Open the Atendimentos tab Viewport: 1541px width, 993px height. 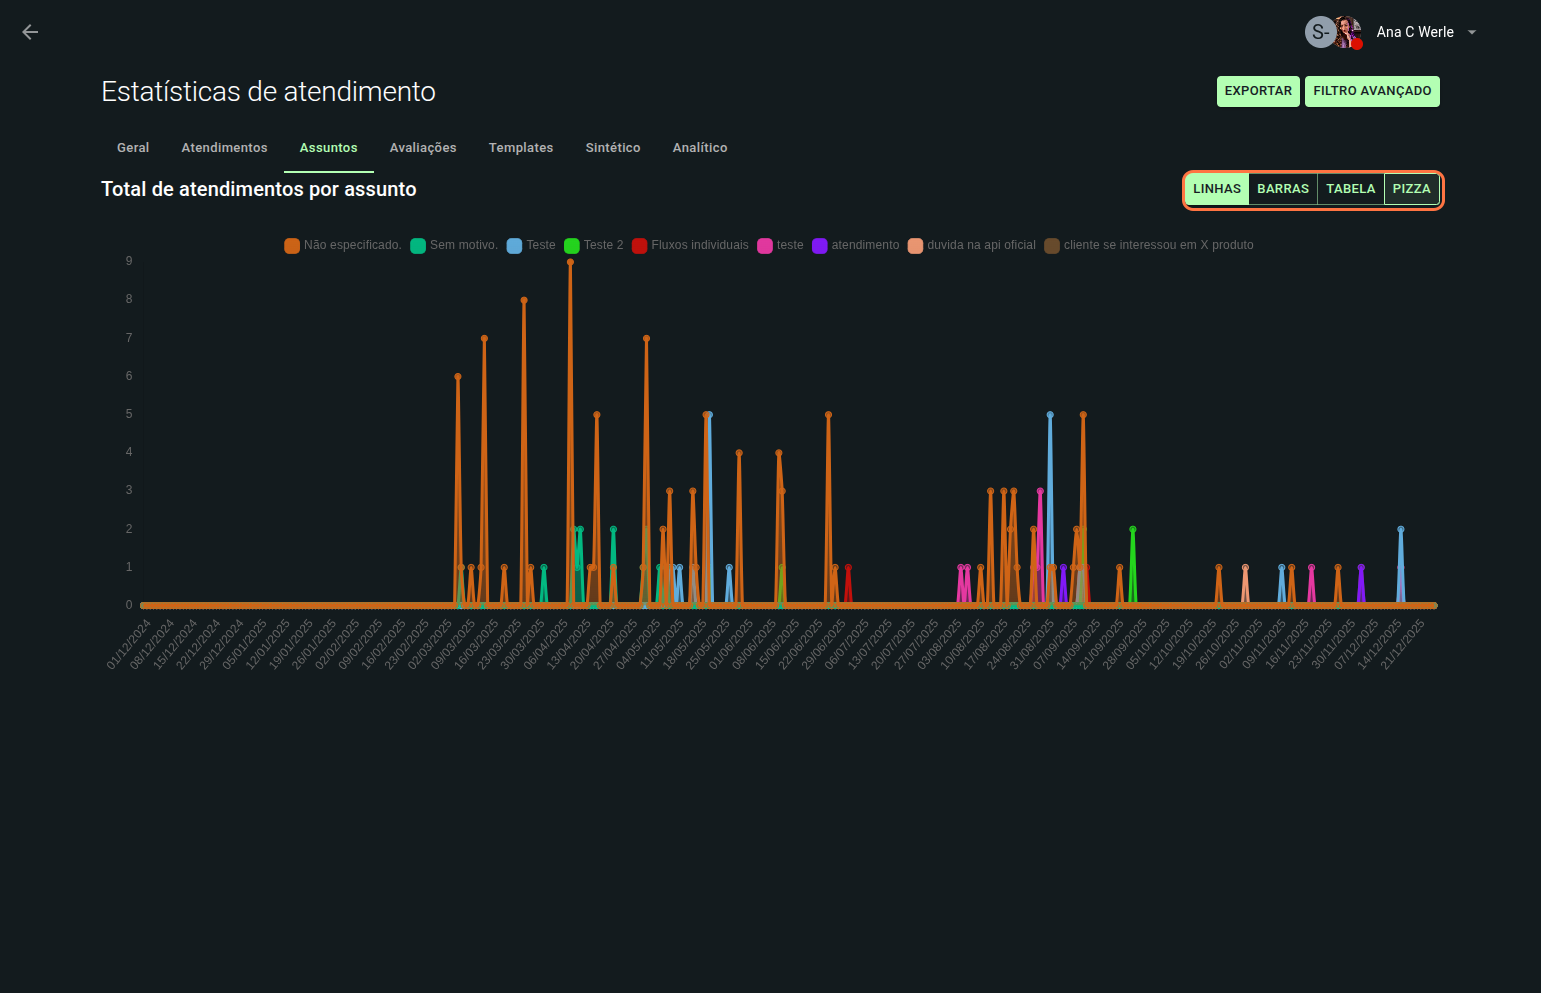pos(224,148)
